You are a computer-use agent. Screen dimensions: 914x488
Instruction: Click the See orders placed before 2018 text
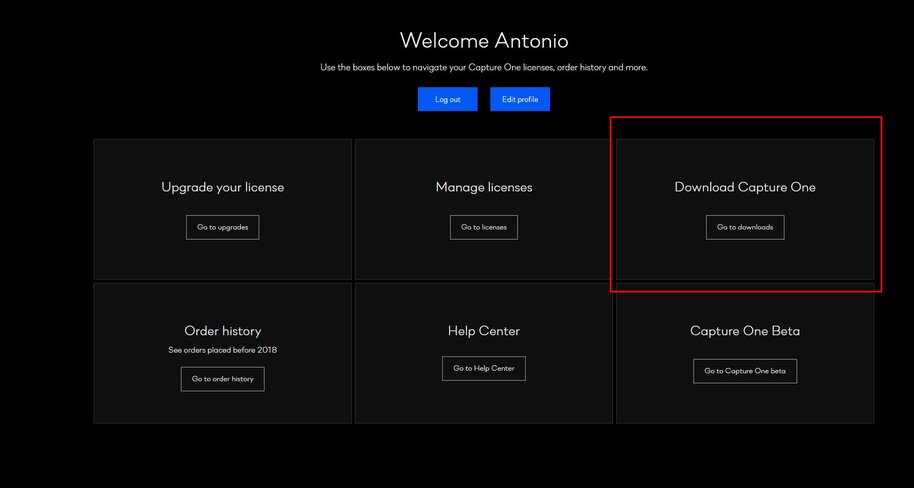pos(223,350)
